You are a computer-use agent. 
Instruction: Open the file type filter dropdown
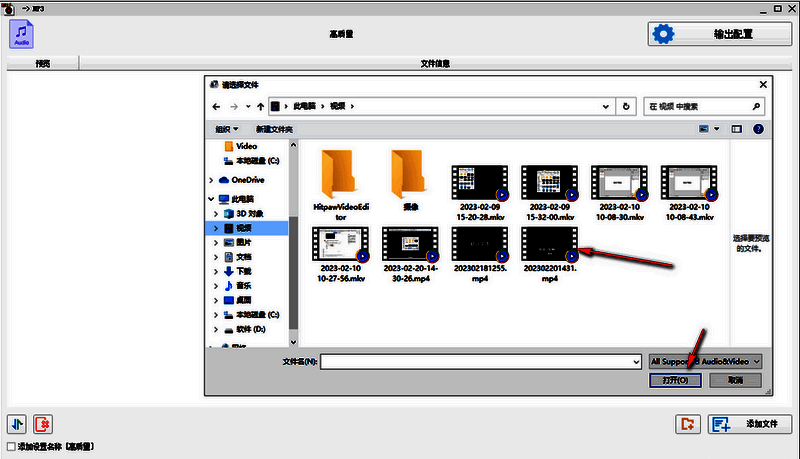pyautogui.click(x=705, y=361)
